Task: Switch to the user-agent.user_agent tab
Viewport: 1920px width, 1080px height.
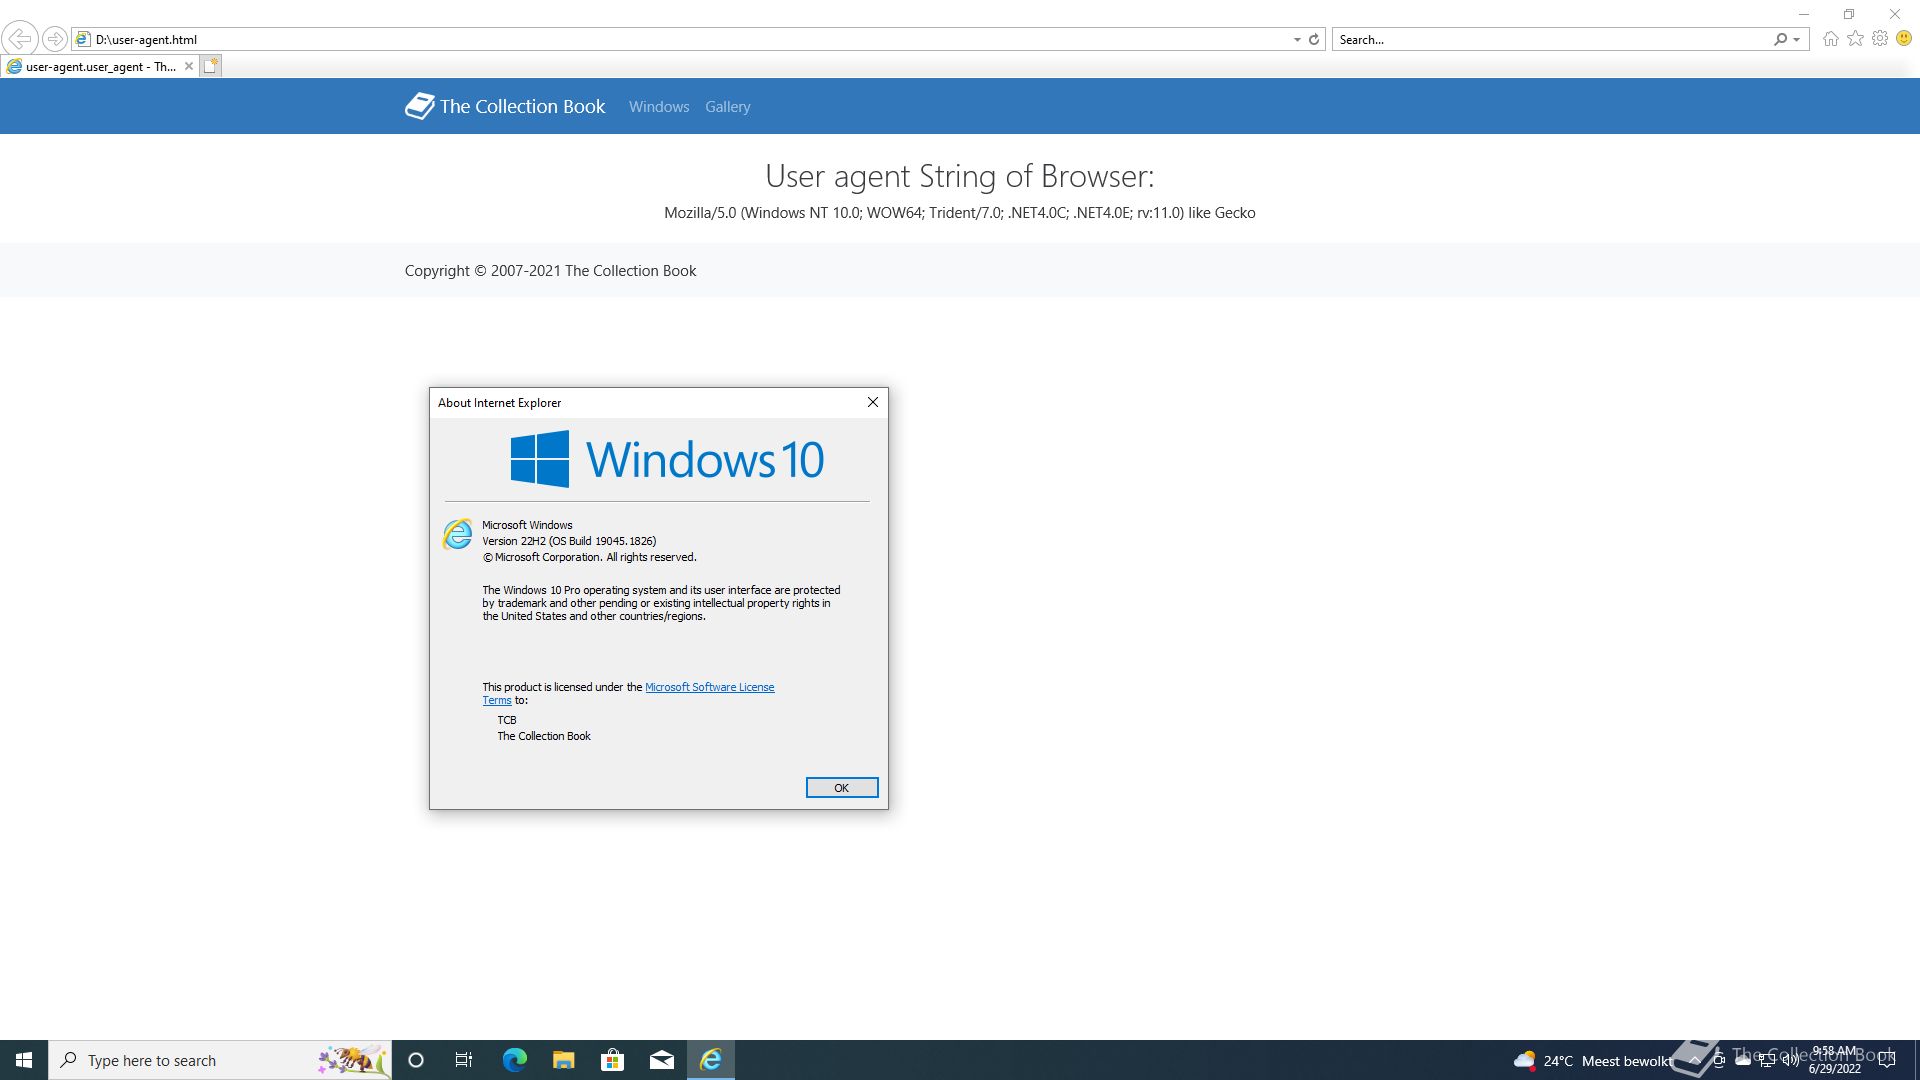Action: [100, 66]
